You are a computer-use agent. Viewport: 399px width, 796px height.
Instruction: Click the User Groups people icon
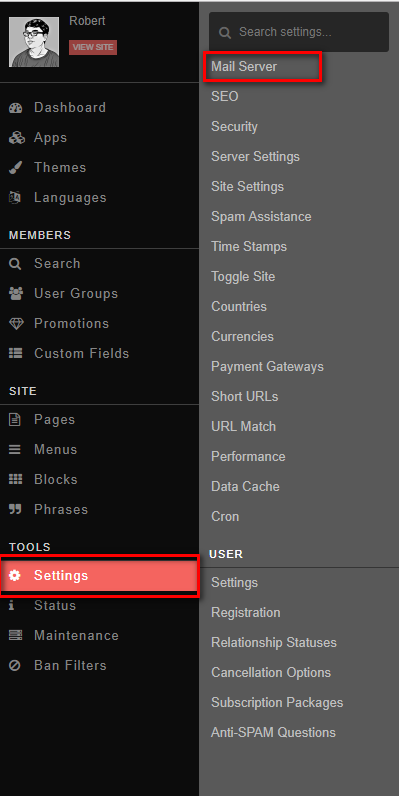16,293
